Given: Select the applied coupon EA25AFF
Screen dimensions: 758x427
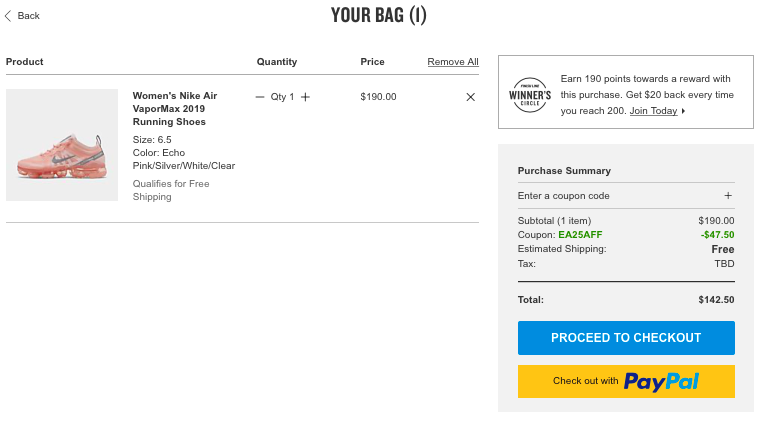Looking at the screenshot, I should coord(580,235).
